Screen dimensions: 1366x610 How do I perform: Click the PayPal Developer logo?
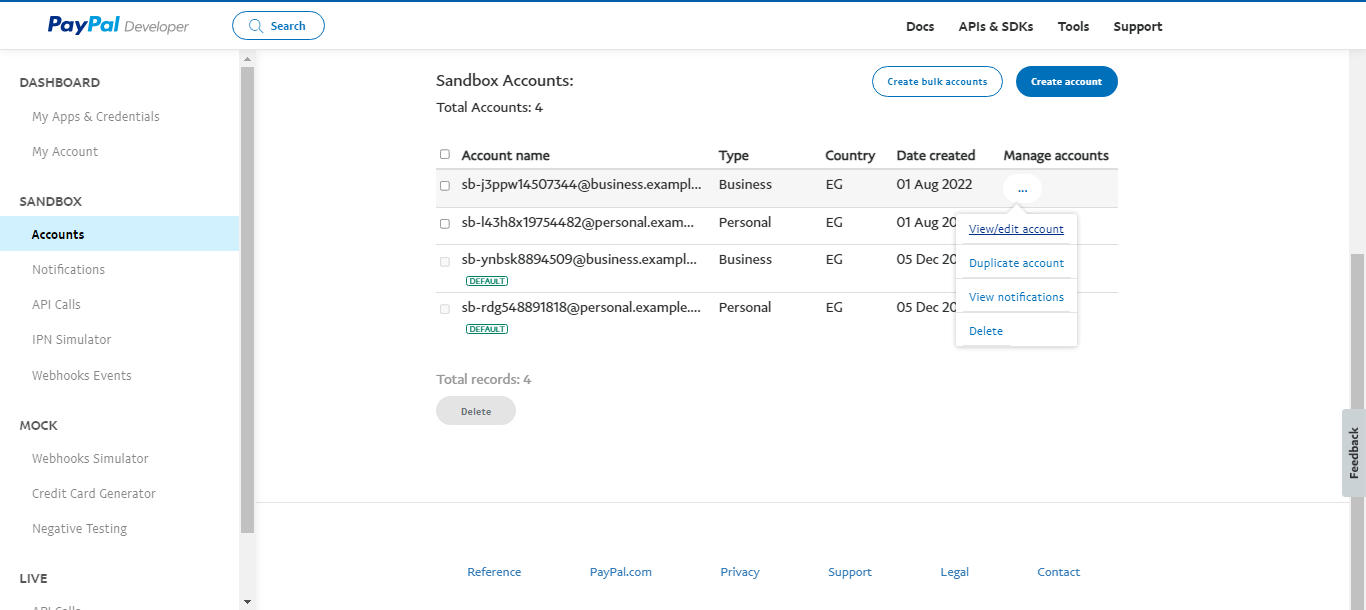point(118,25)
